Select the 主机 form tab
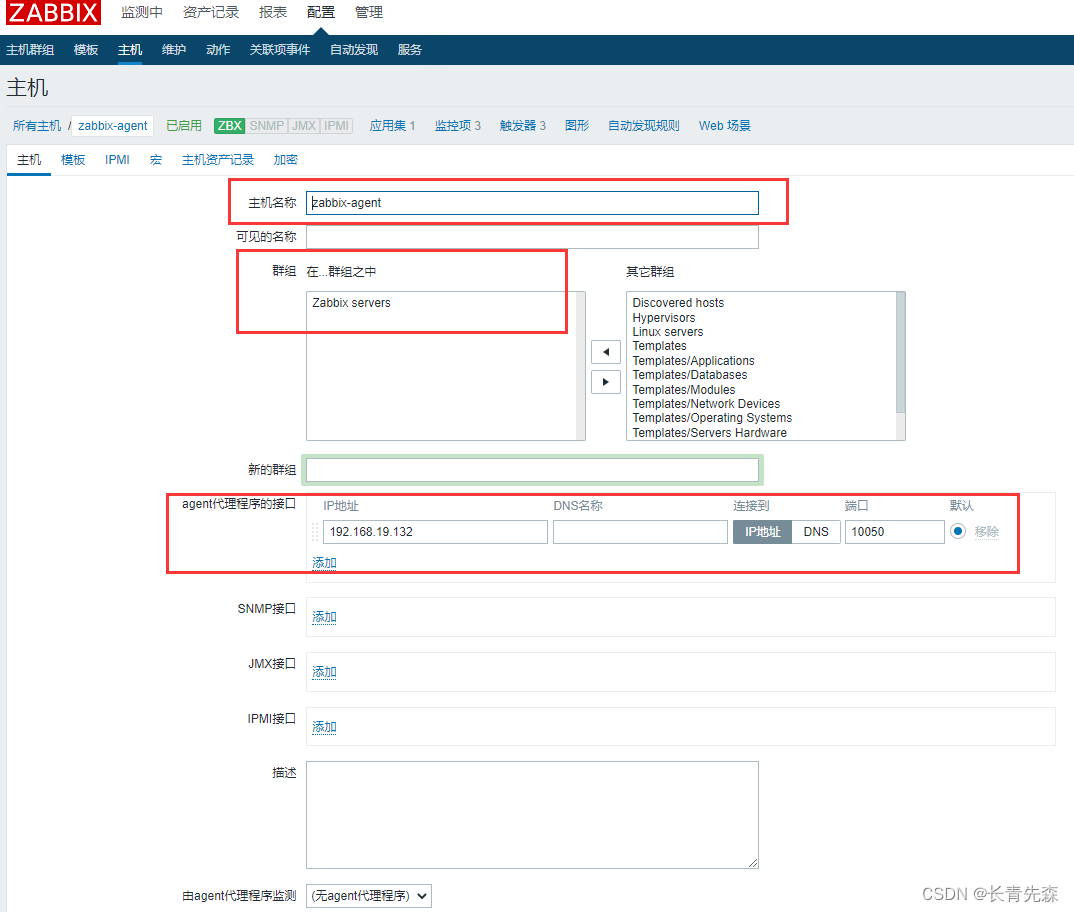 coord(29,160)
